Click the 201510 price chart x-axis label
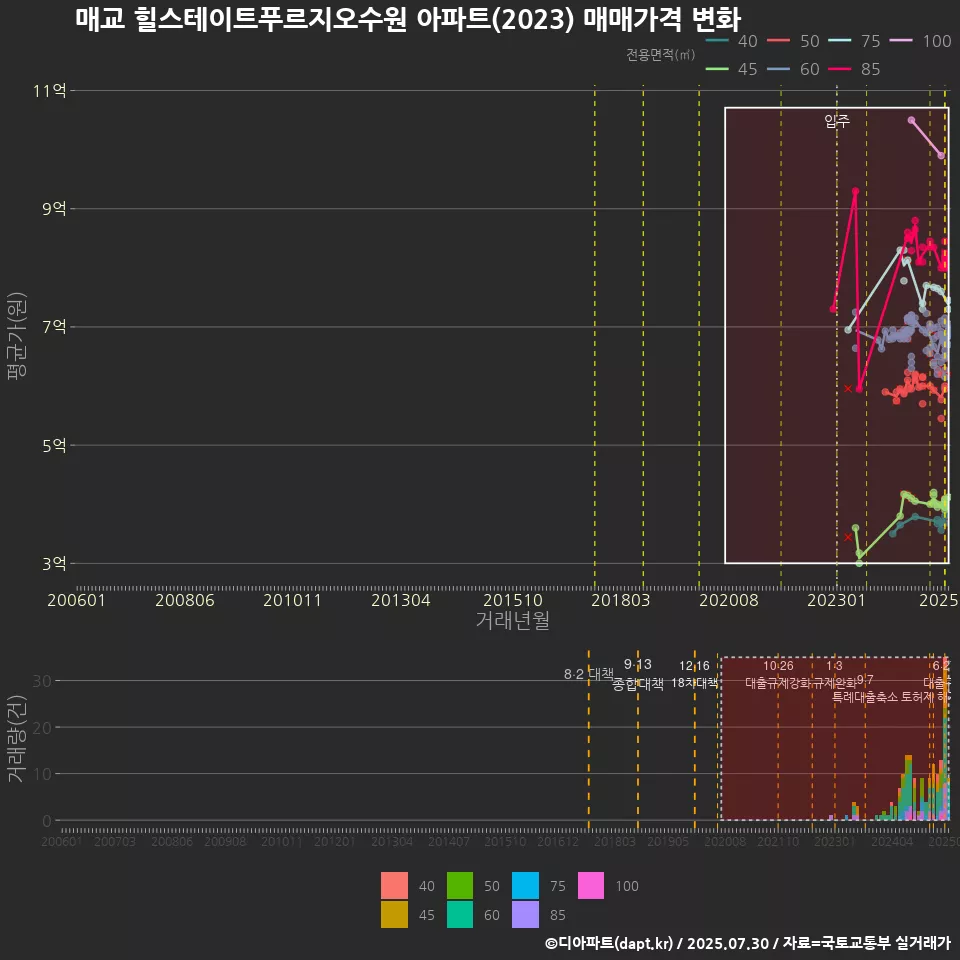The width and height of the screenshot is (960, 960). coord(513,600)
